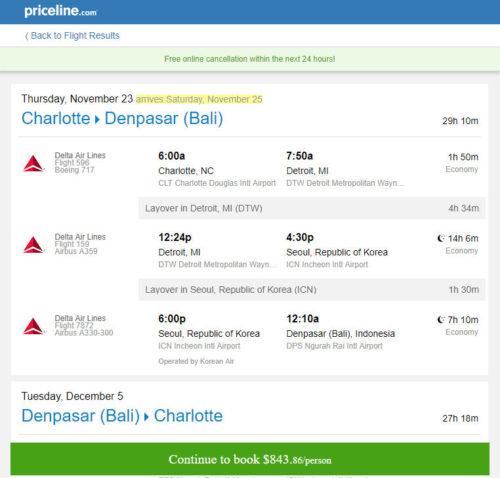
Task: Click the Layover in Detroit, MI (DTW) row
Action: (x=312, y=208)
